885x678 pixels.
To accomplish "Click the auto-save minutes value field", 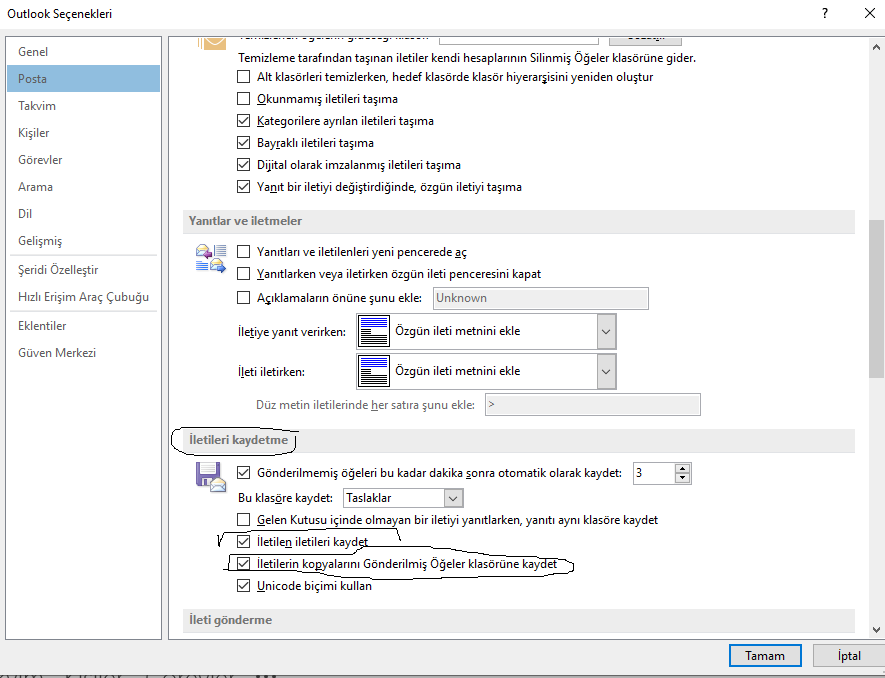I will 654,473.
